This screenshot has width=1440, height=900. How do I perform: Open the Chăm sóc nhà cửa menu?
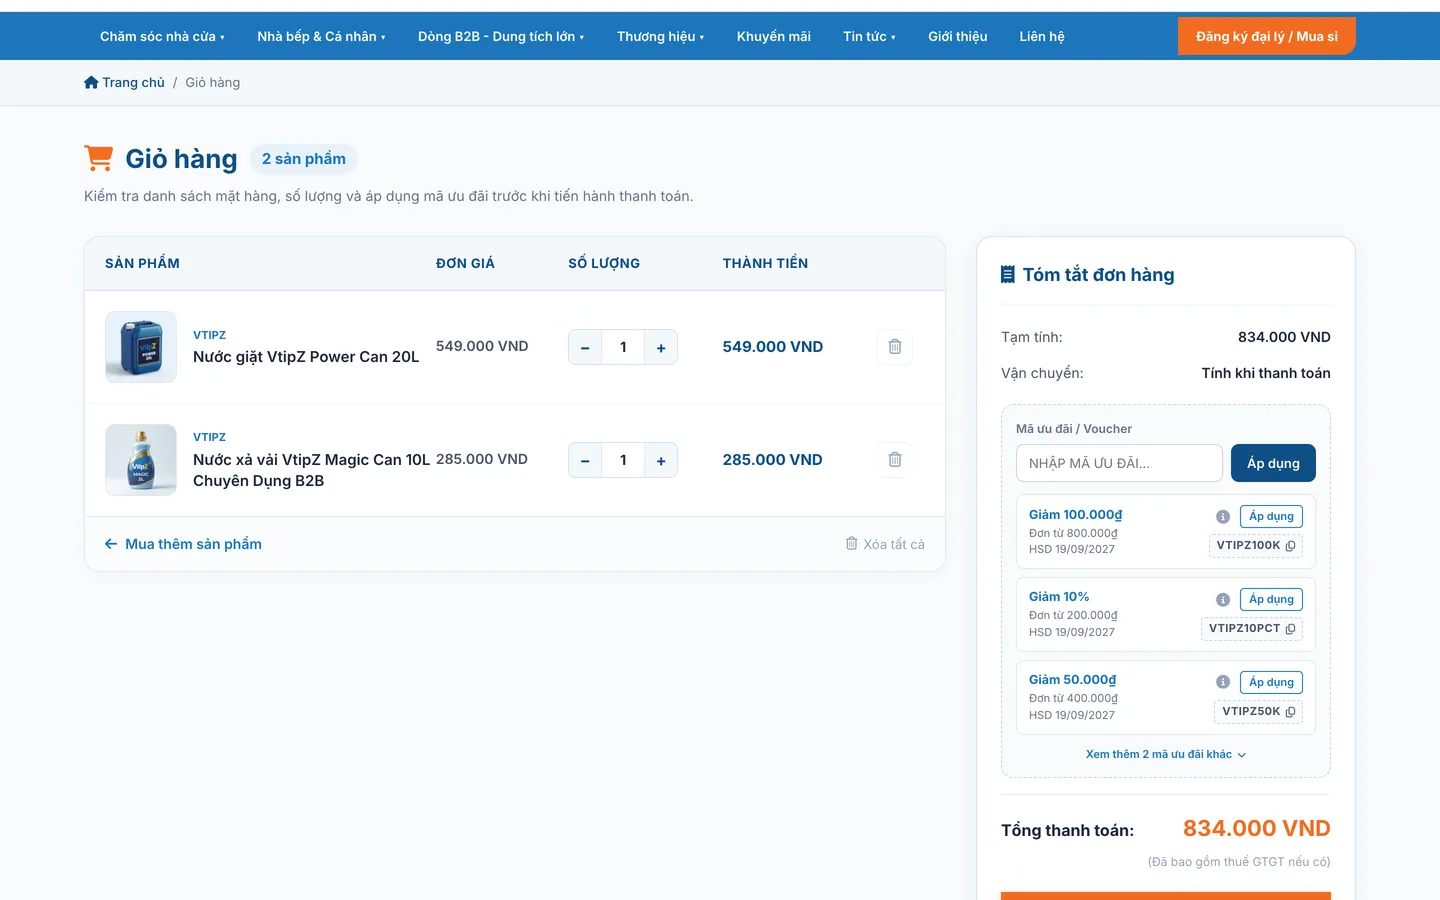coord(162,36)
